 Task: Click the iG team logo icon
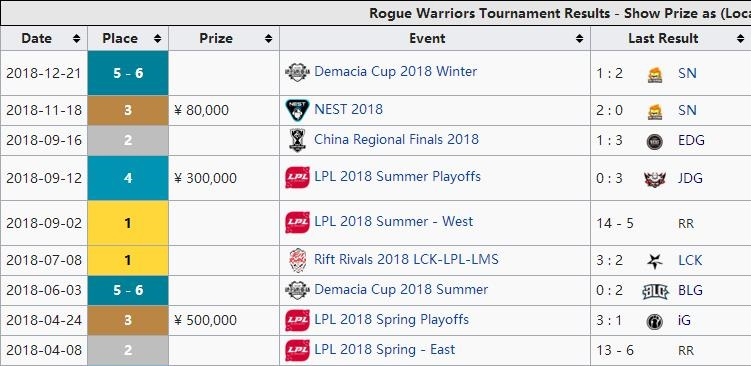[655, 321]
